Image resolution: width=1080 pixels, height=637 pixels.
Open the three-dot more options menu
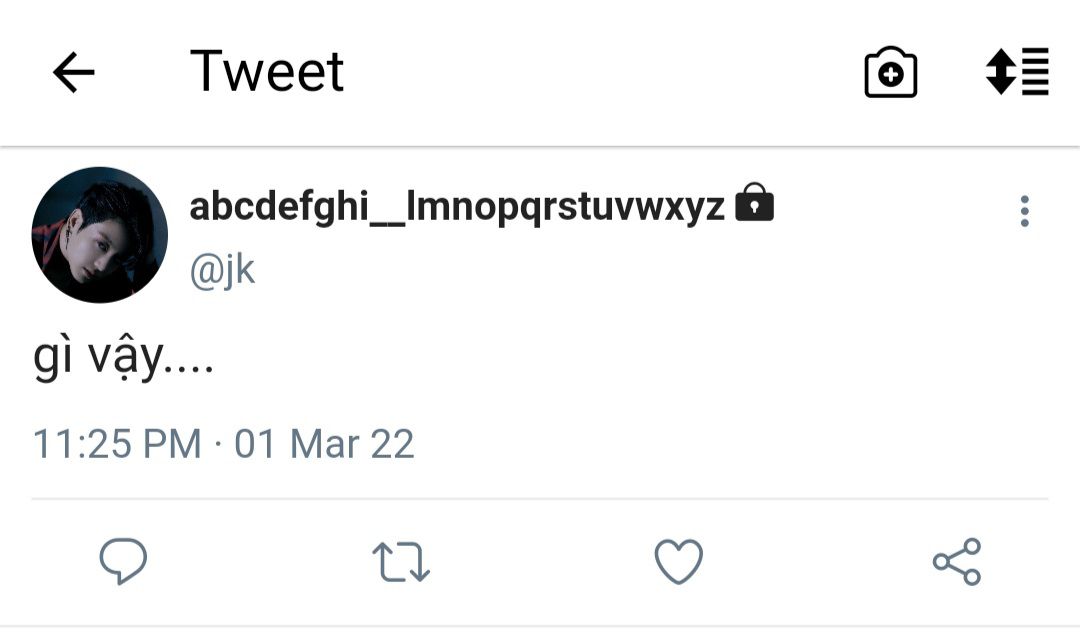(x=1024, y=211)
